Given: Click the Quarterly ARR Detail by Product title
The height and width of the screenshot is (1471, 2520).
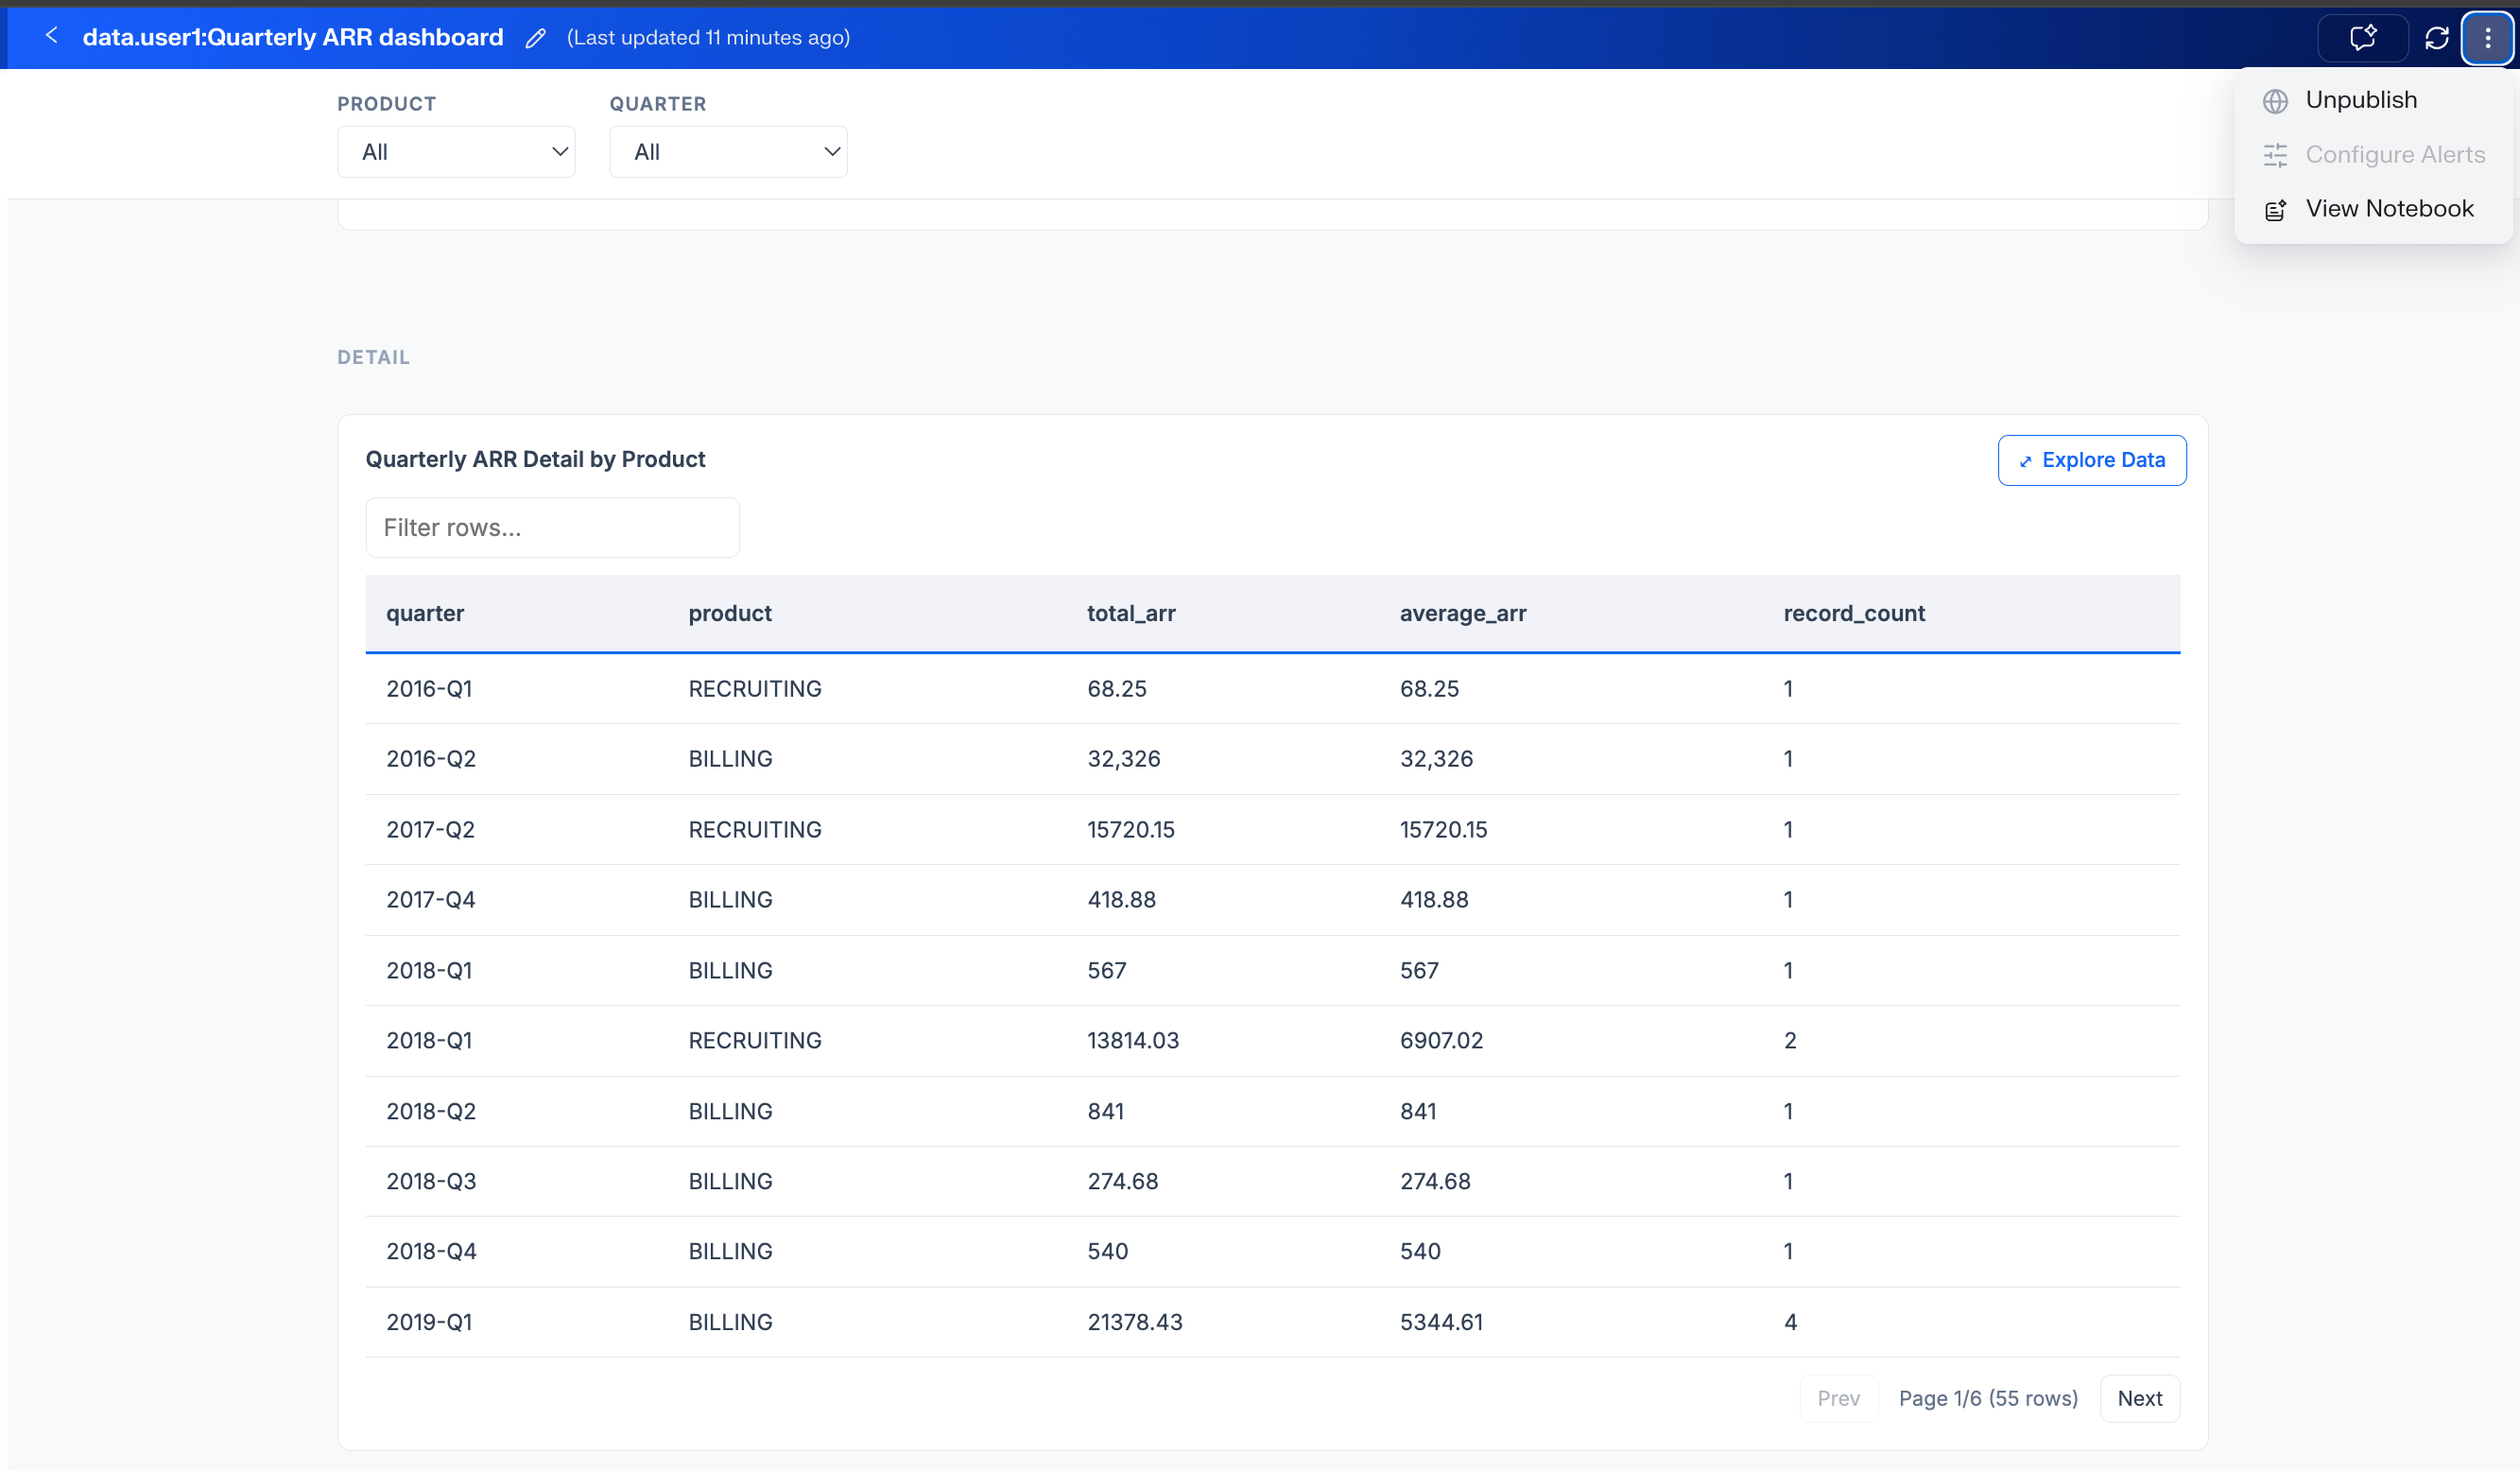Looking at the screenshot, I should tap(535, 459).
